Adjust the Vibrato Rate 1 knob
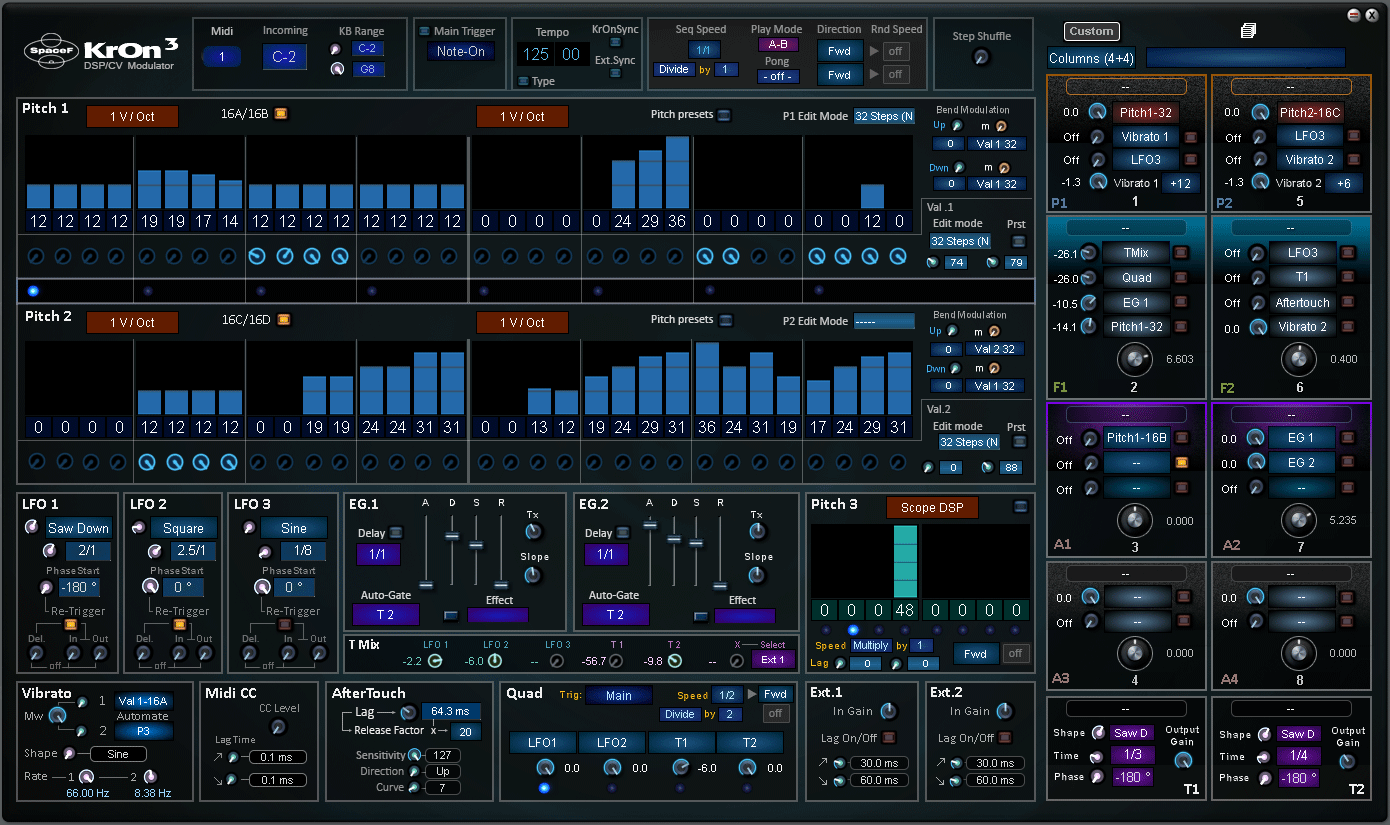 [x=86, y=777]
